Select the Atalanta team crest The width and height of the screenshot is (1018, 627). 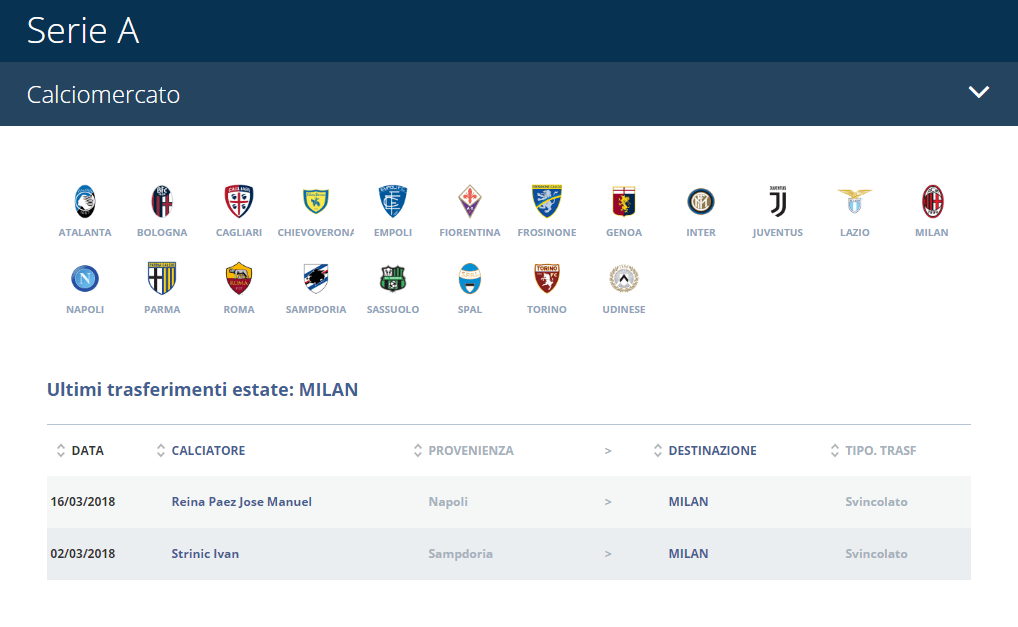pos(85,202)
